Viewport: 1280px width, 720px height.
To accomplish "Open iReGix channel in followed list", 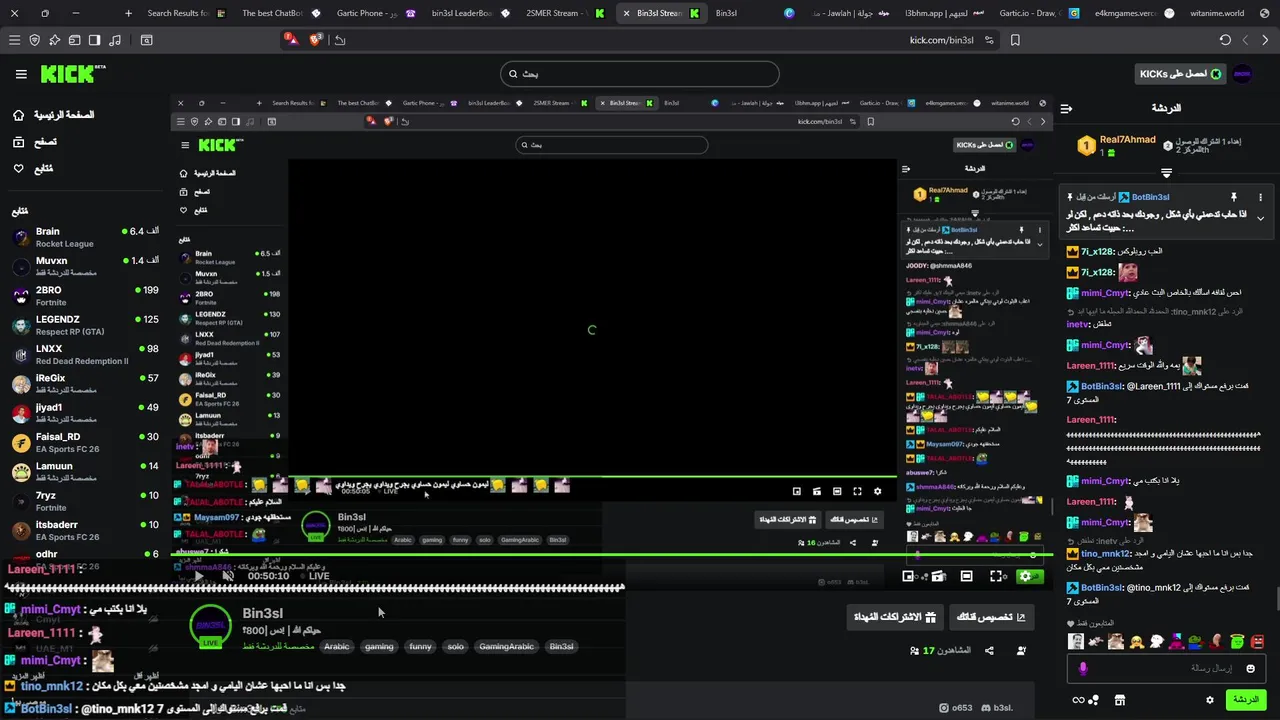I will pyautogui.click(x=85, y=383).
